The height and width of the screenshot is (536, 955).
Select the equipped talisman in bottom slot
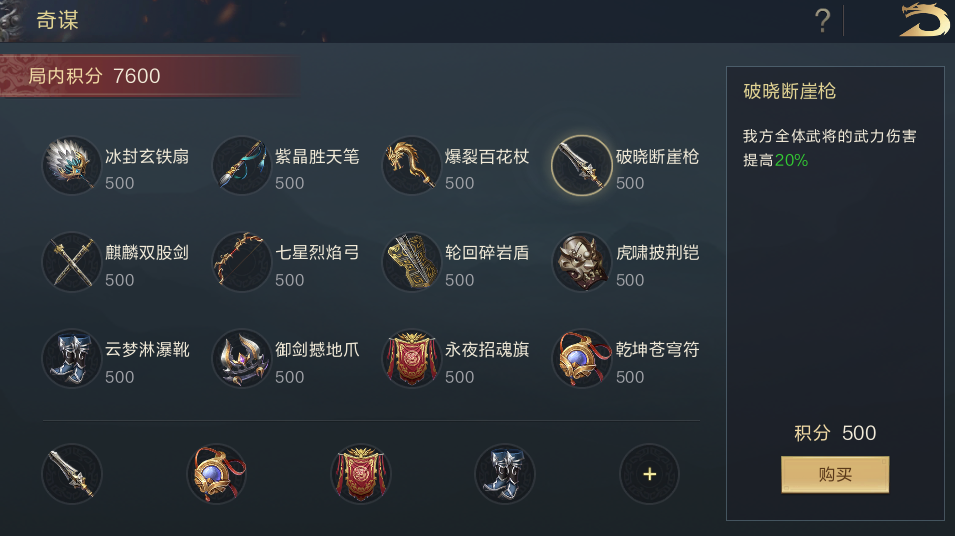[216, 474]
